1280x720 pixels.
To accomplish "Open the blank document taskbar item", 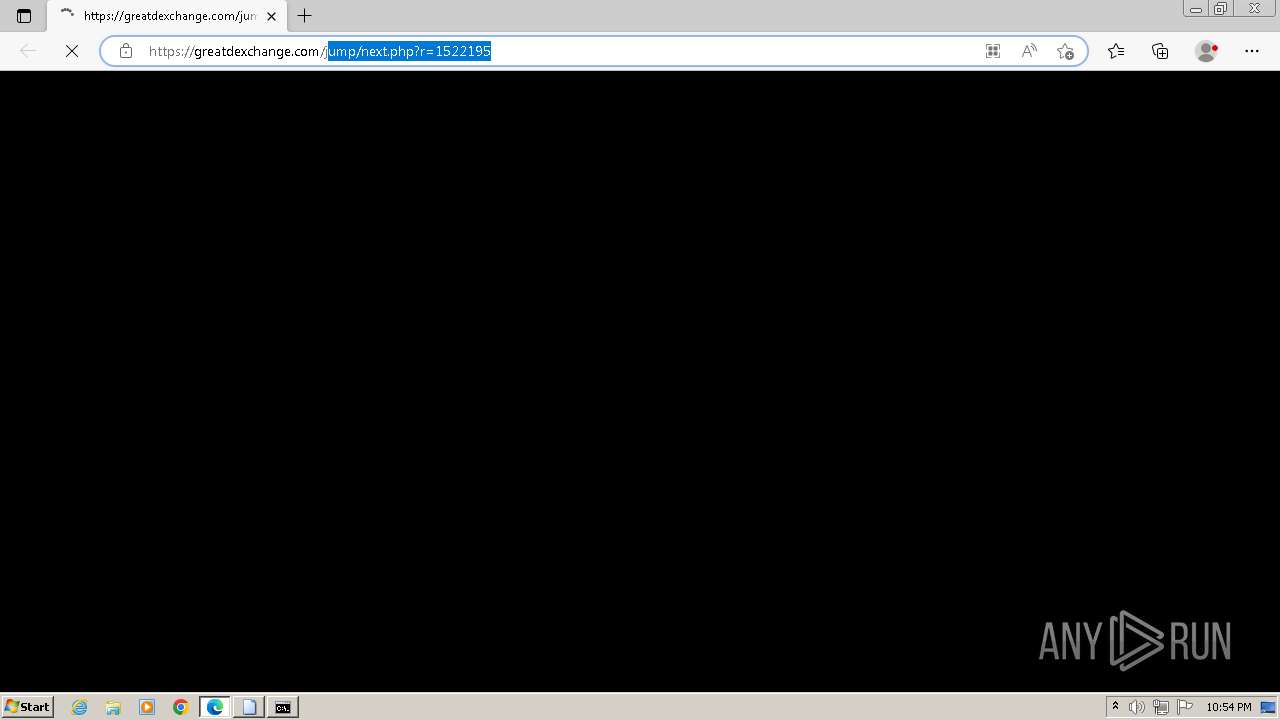I will pyautogui.click(x=249, y=707).
